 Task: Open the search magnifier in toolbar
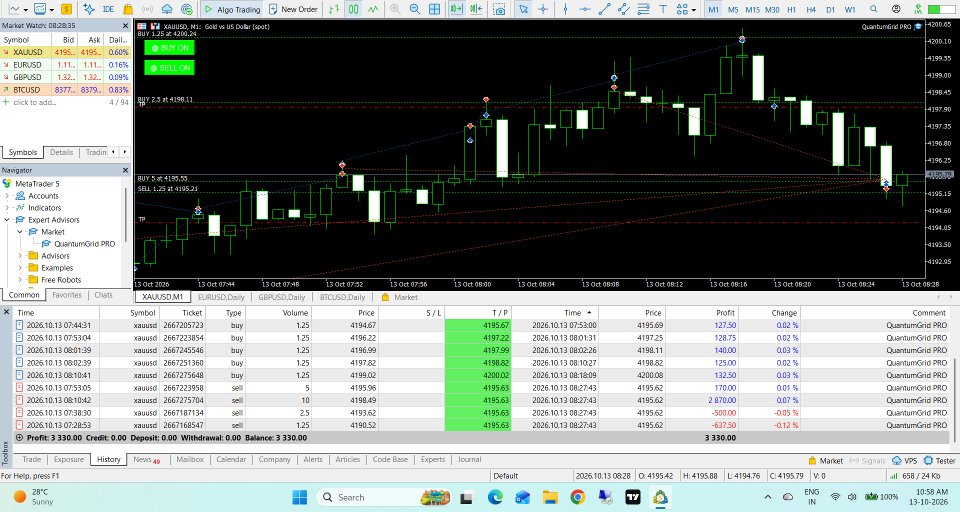pos(874,9)
